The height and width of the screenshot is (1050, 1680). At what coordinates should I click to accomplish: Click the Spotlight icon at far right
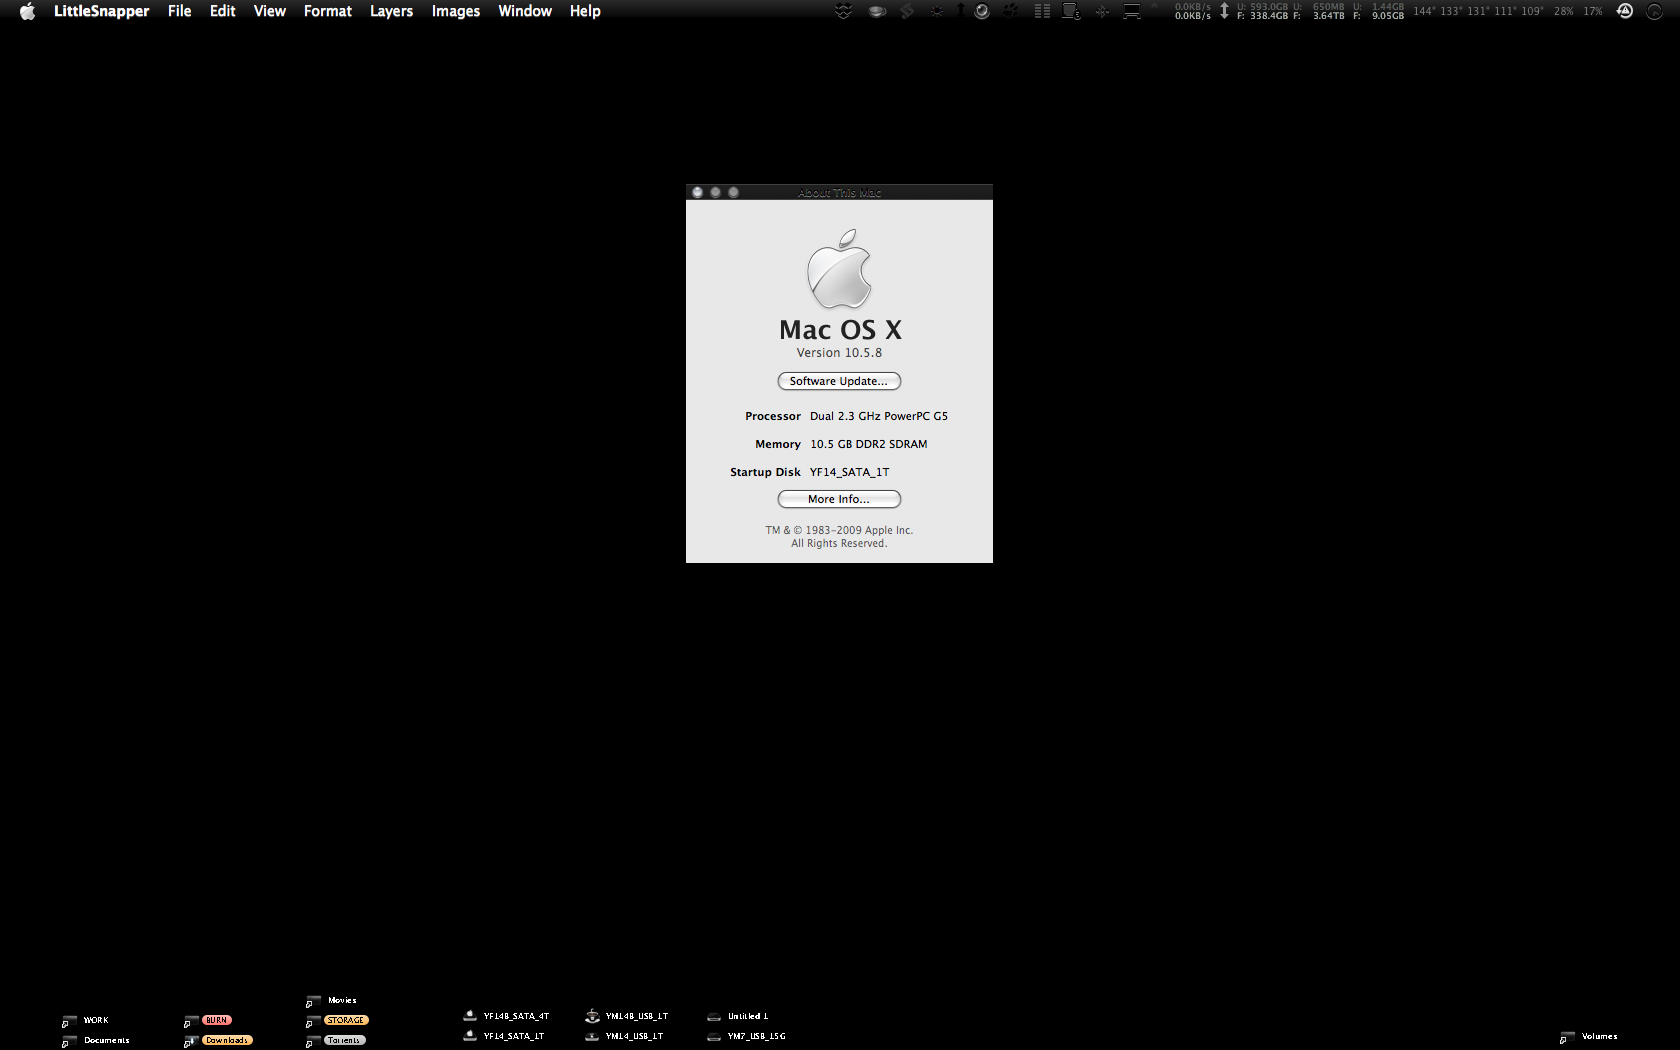click(1654, 11)
